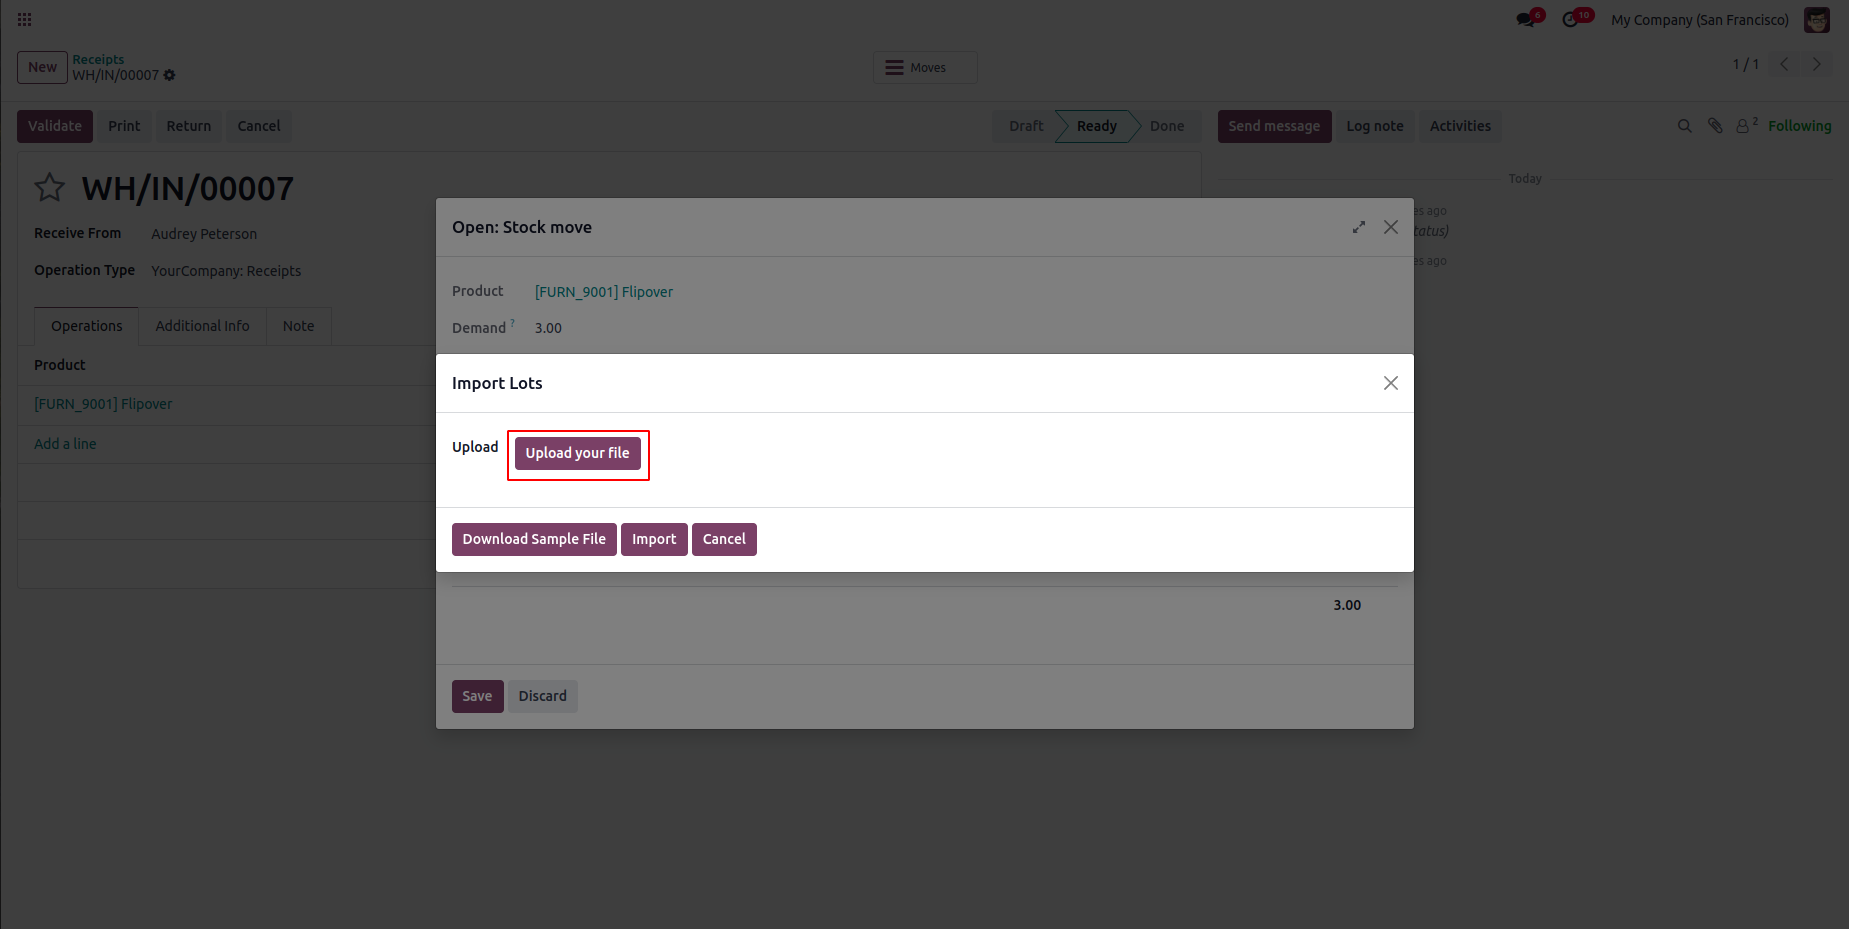
Task: Open the apps grid home menu
Action: click(25, 20)
